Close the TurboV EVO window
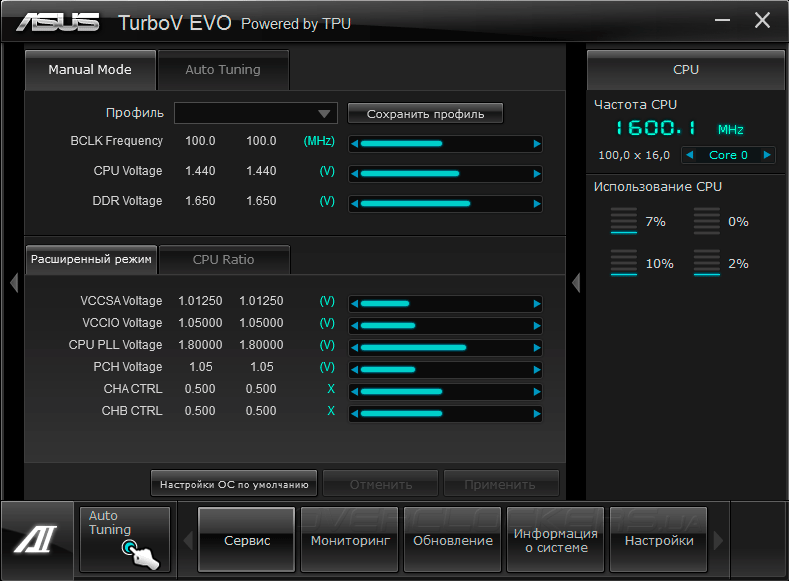 coord(762,20)
